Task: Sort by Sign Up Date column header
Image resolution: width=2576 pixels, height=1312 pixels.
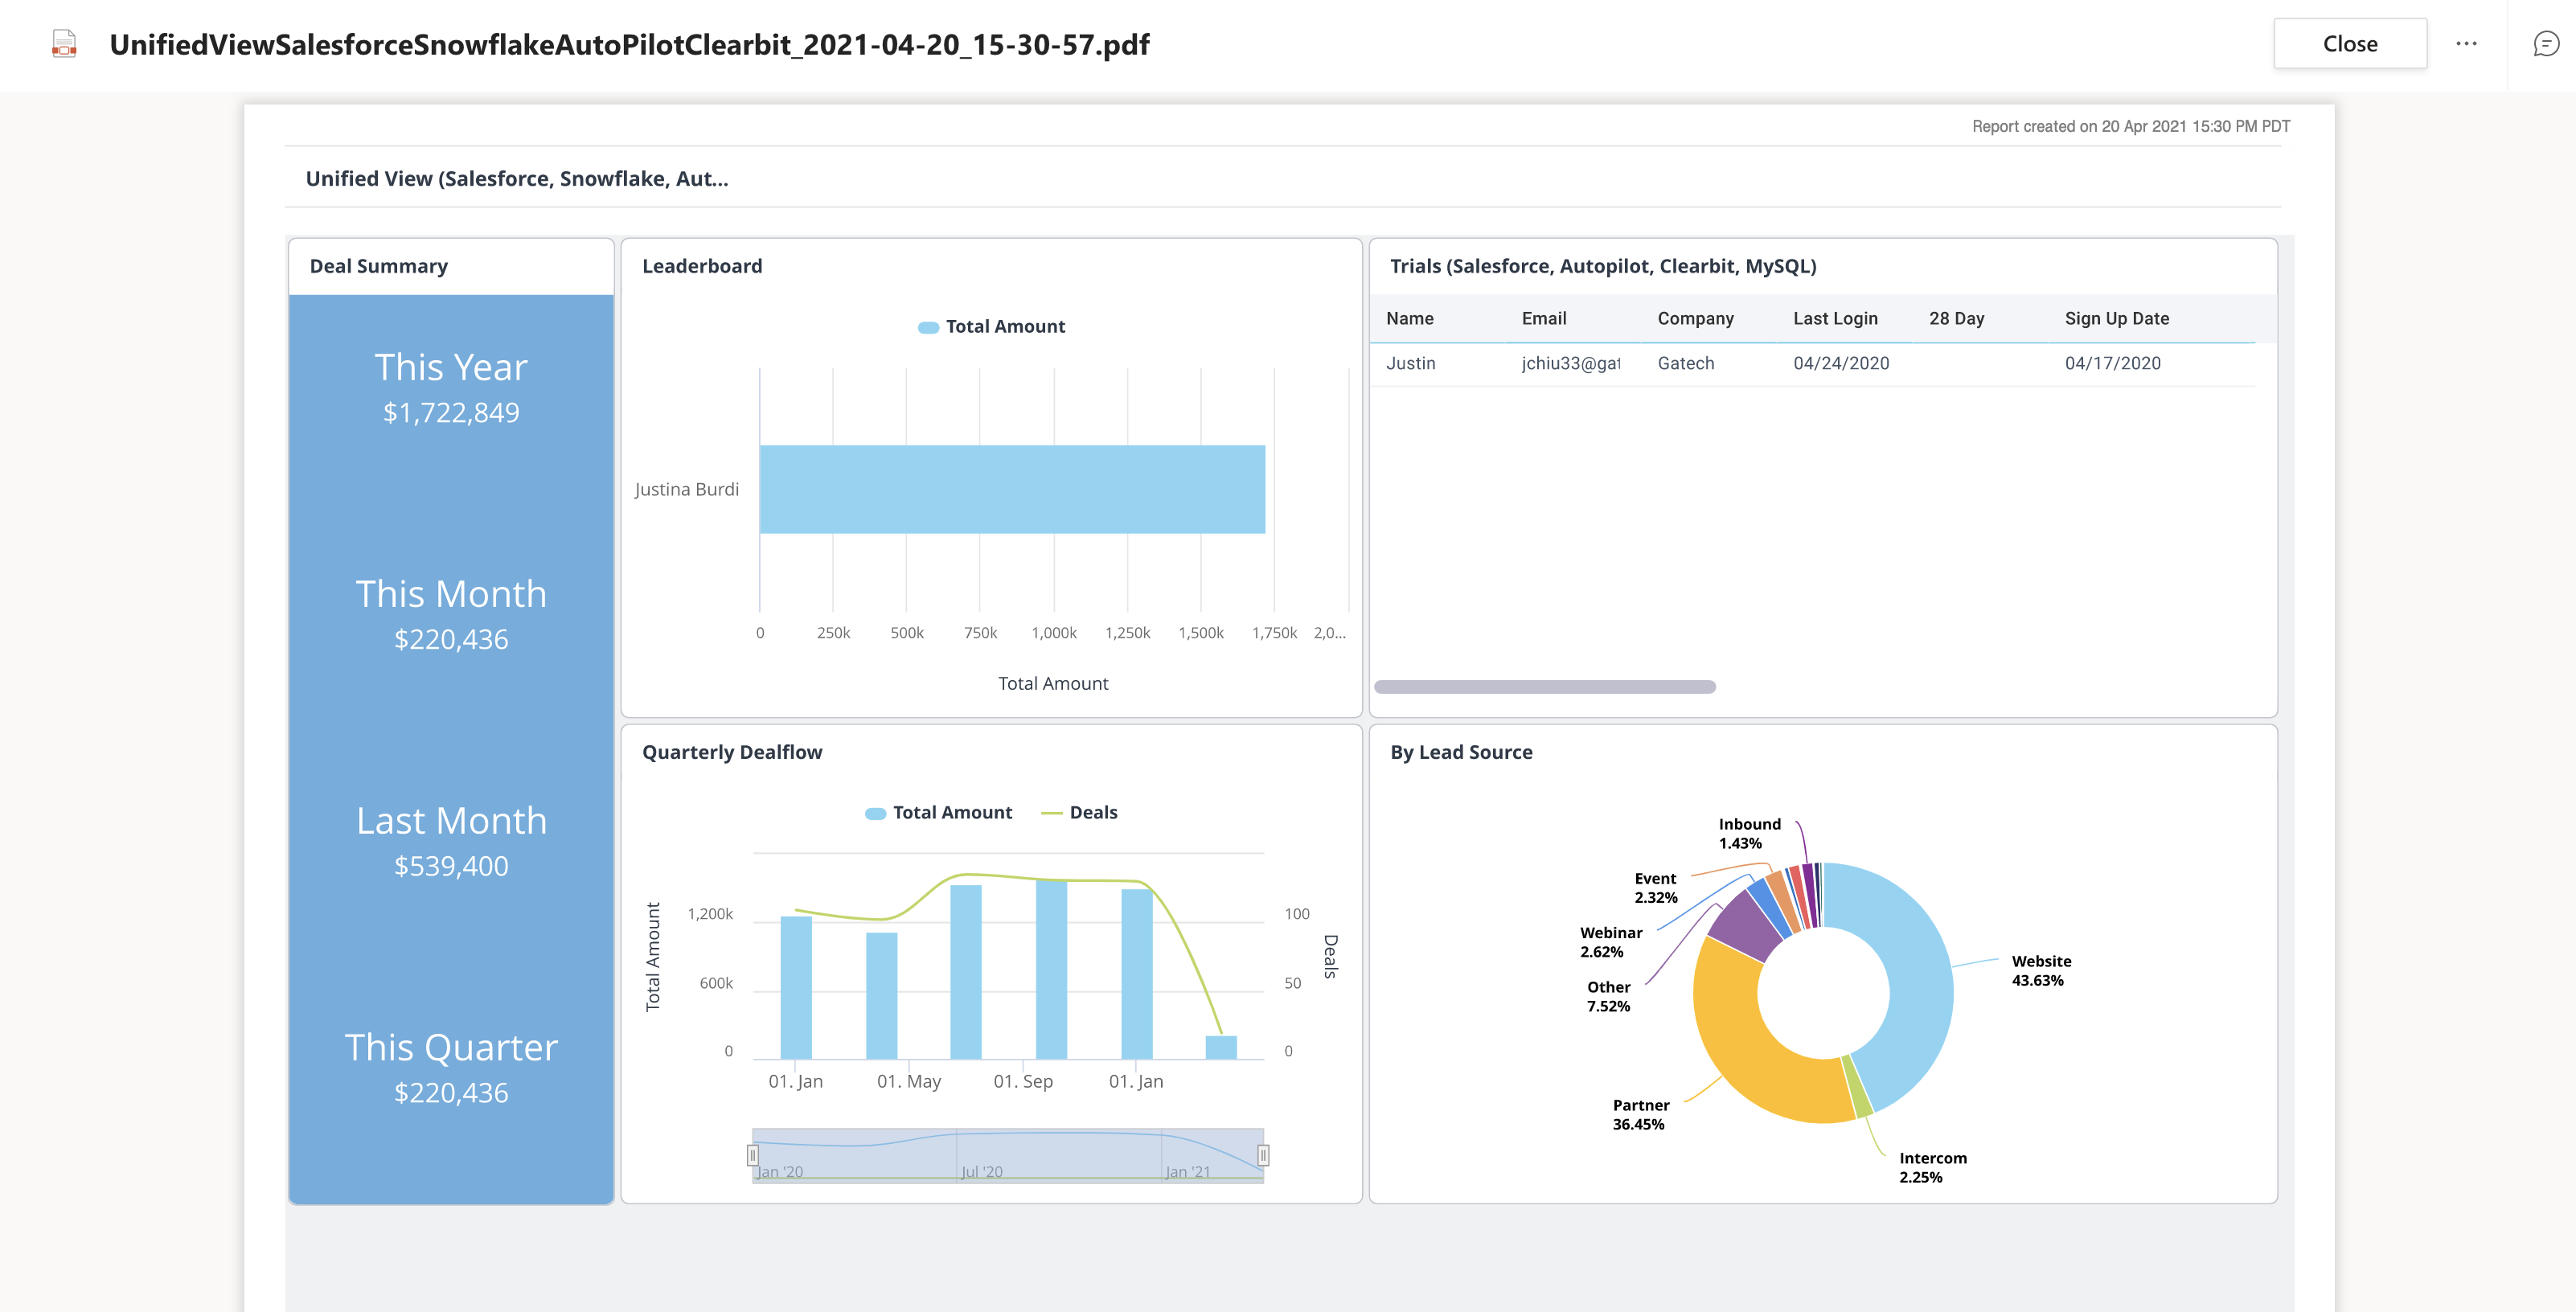Action: click(2116, 319)
